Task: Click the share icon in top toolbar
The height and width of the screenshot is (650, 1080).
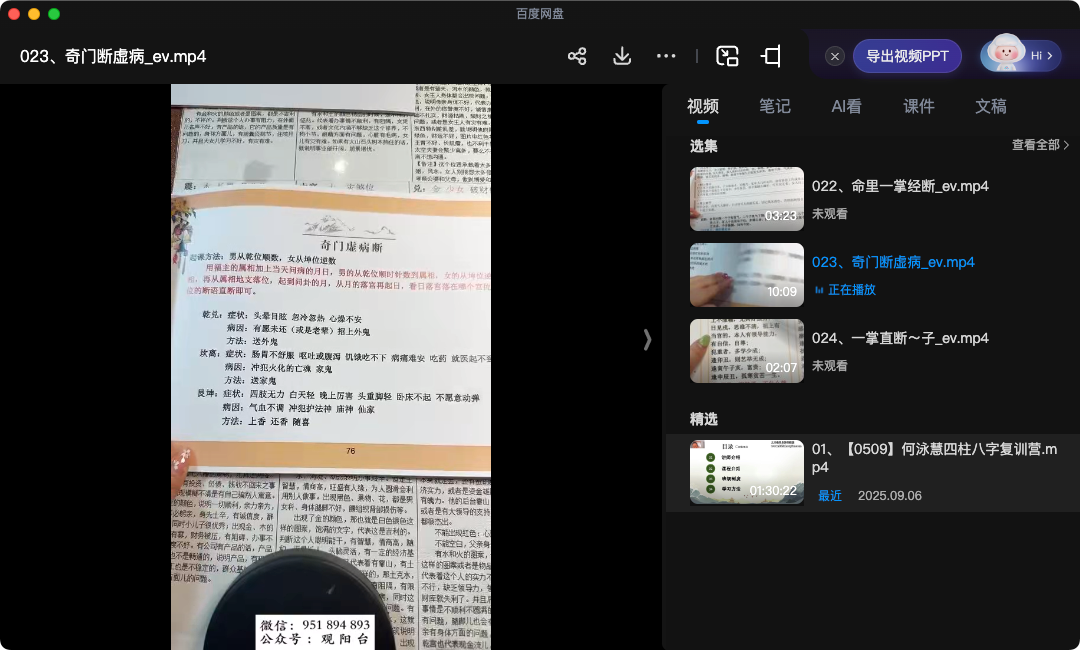Action: click(577, 56)
